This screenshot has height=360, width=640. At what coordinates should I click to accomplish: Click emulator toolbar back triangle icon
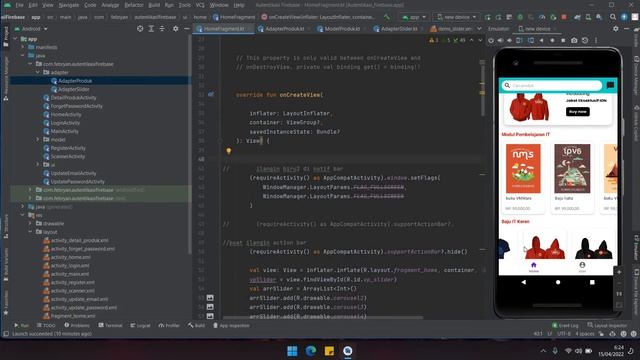point(542,40)
